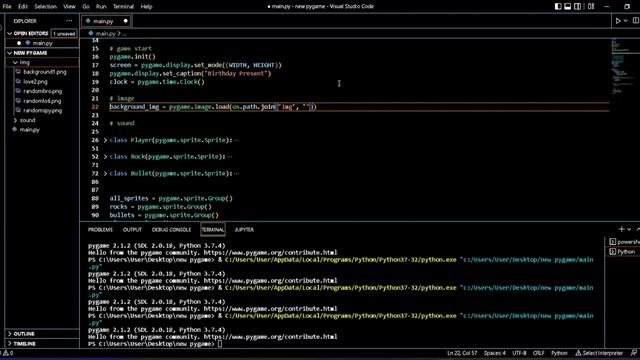Click main.py breadcrumb item
Screen dimensions: 640x360
tap(105, 33)
